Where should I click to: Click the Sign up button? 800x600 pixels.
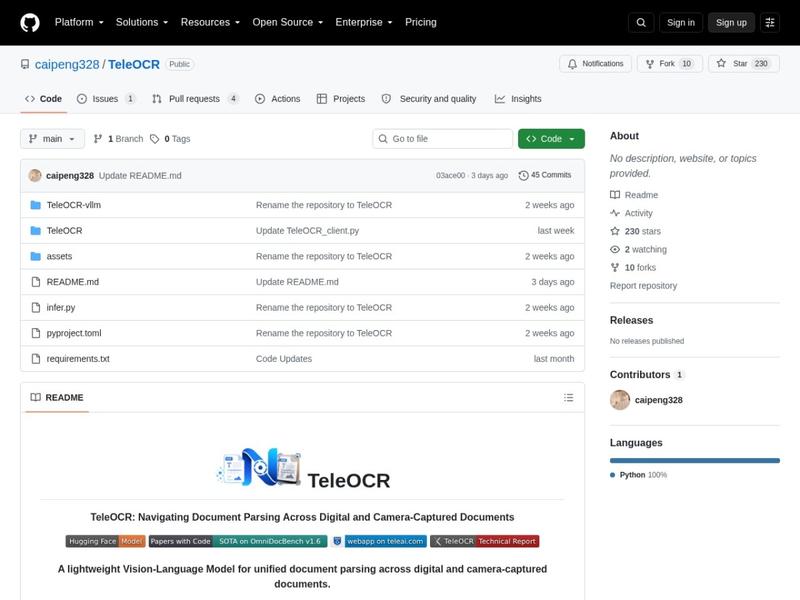click(731, 22)
